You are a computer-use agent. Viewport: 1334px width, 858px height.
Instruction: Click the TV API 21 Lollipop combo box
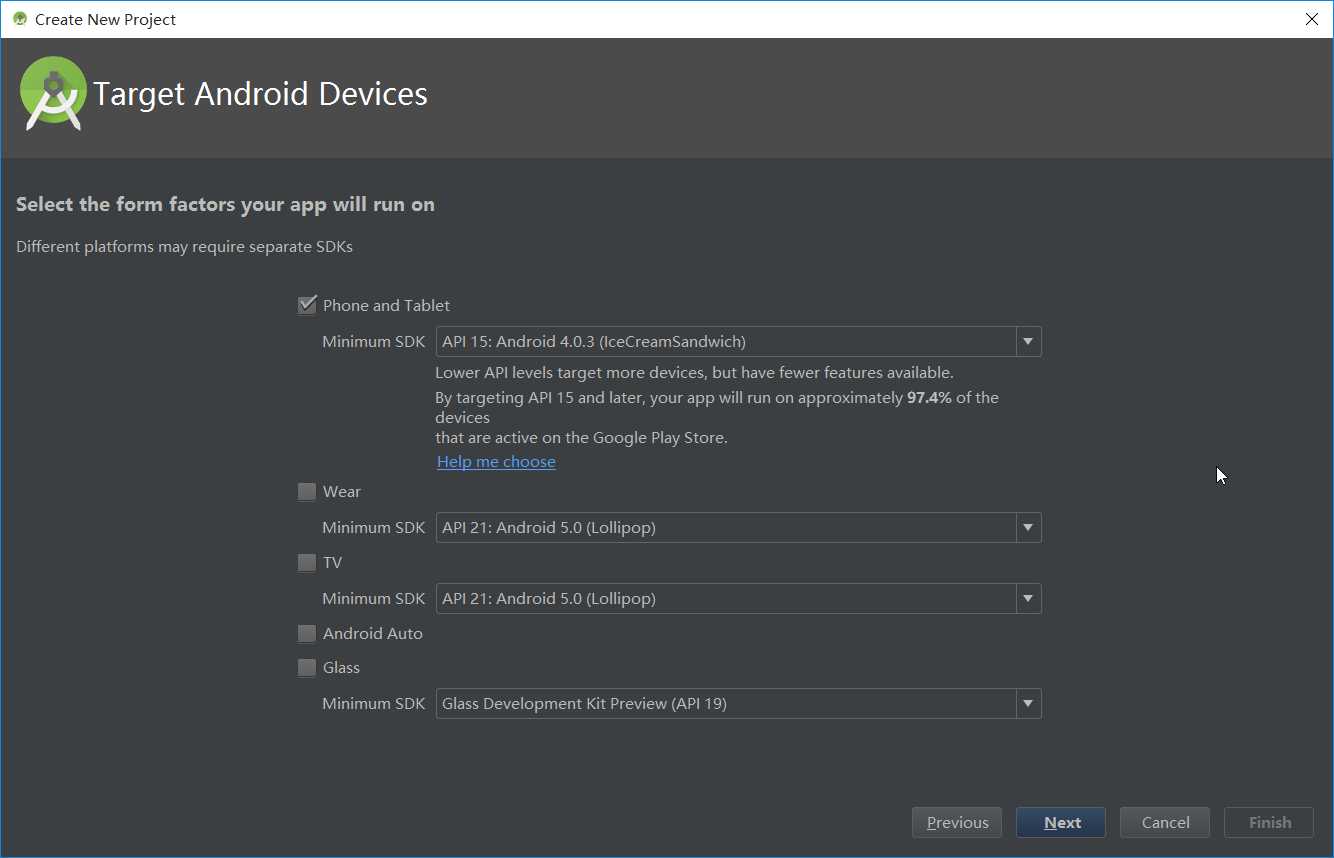coord(738,599)
